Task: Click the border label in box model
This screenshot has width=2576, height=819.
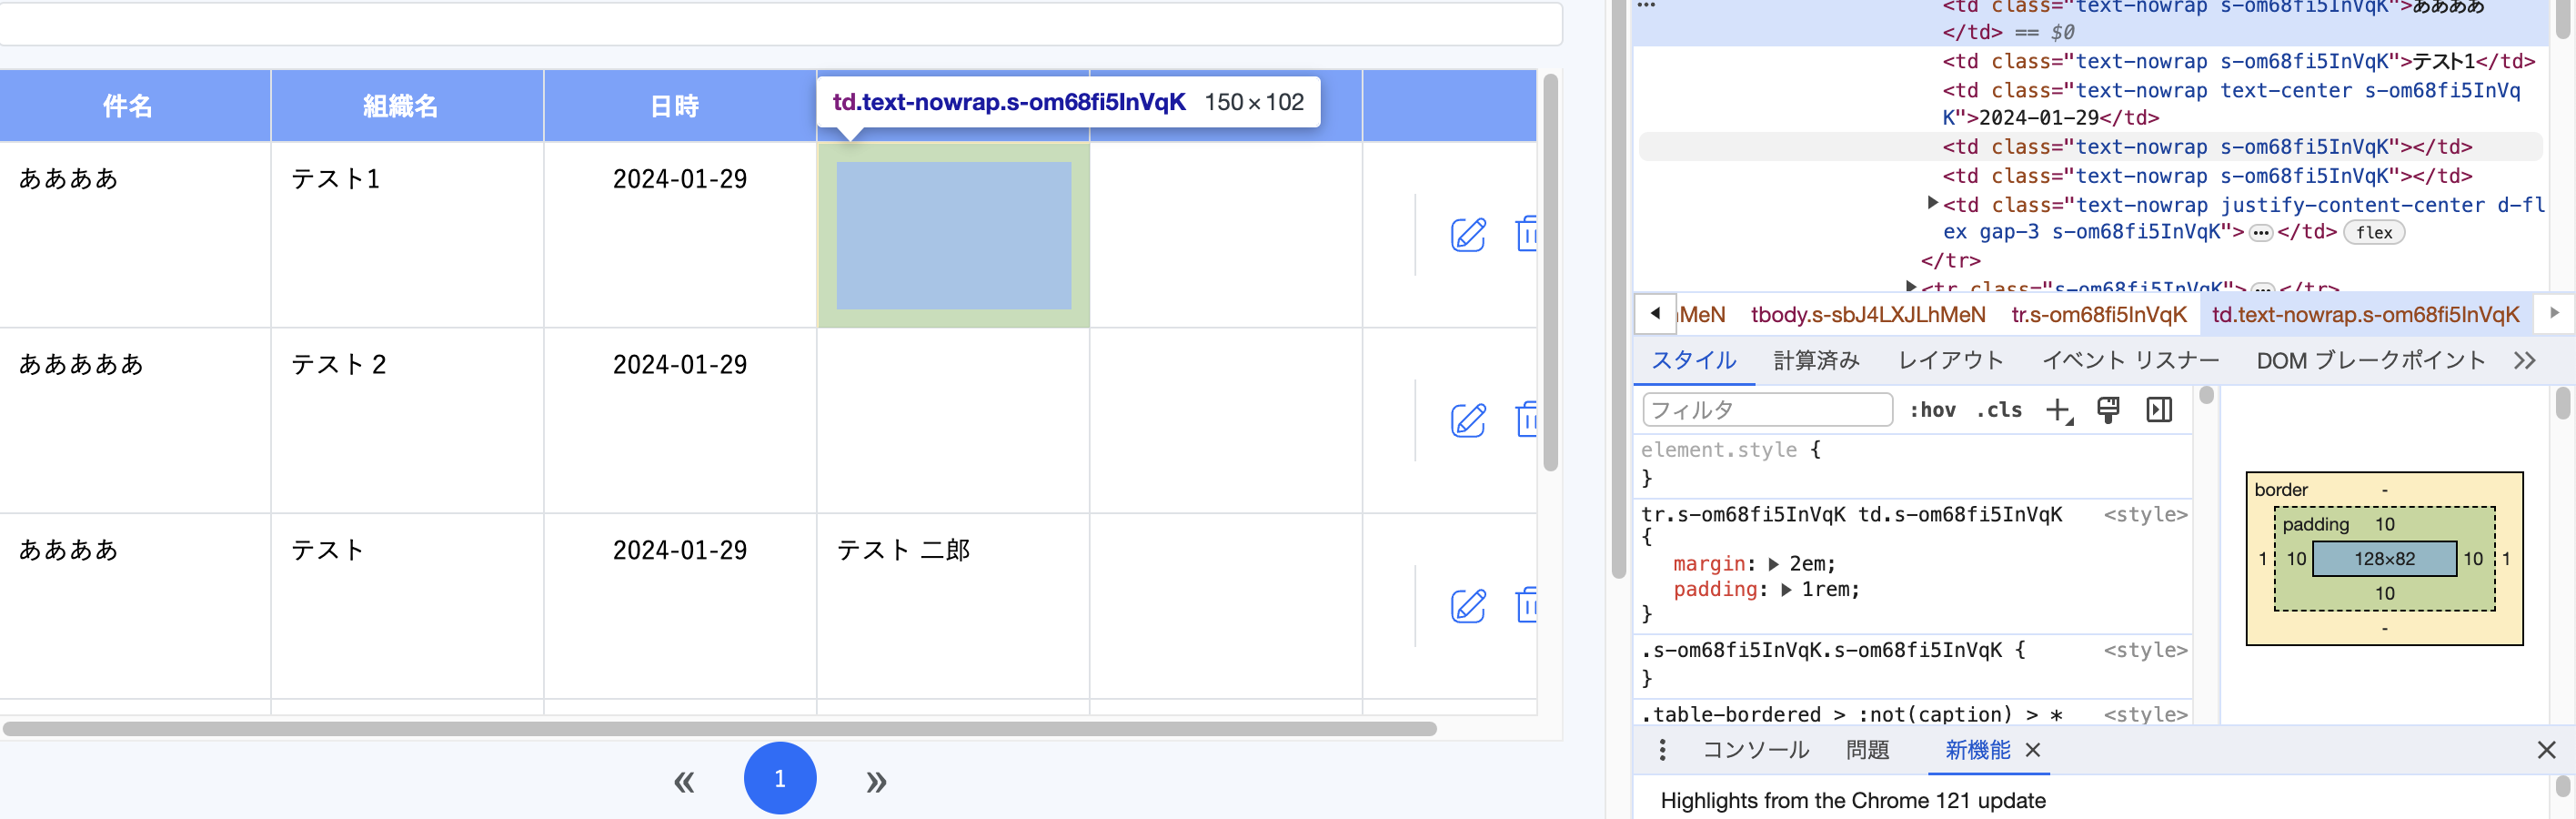Action: (x=2281, y=490)
